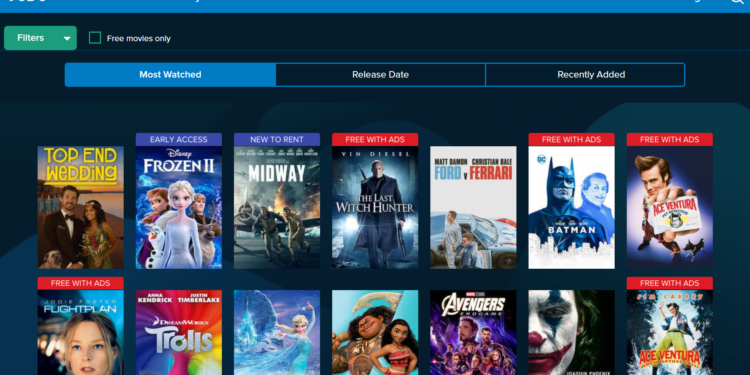The image size is (750, 375).
Task: Open Top End Wedding movie poster
Action: click(x=81, y=207)
